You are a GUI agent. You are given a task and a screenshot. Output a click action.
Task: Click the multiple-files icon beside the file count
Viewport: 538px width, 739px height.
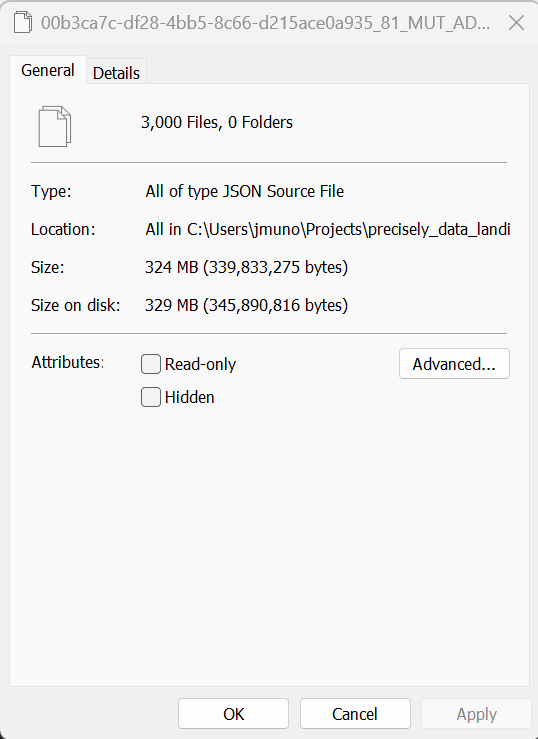tap(55, 126)
